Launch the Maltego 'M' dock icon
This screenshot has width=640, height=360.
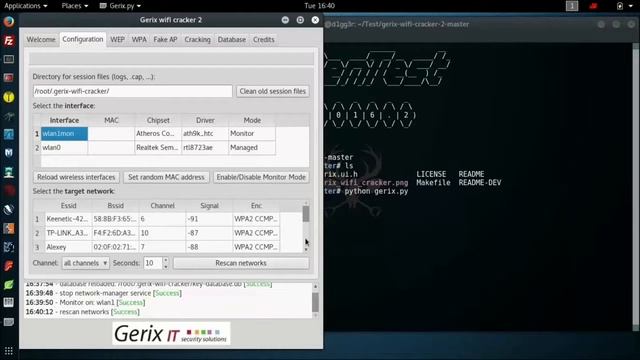[x=9, y=153]
